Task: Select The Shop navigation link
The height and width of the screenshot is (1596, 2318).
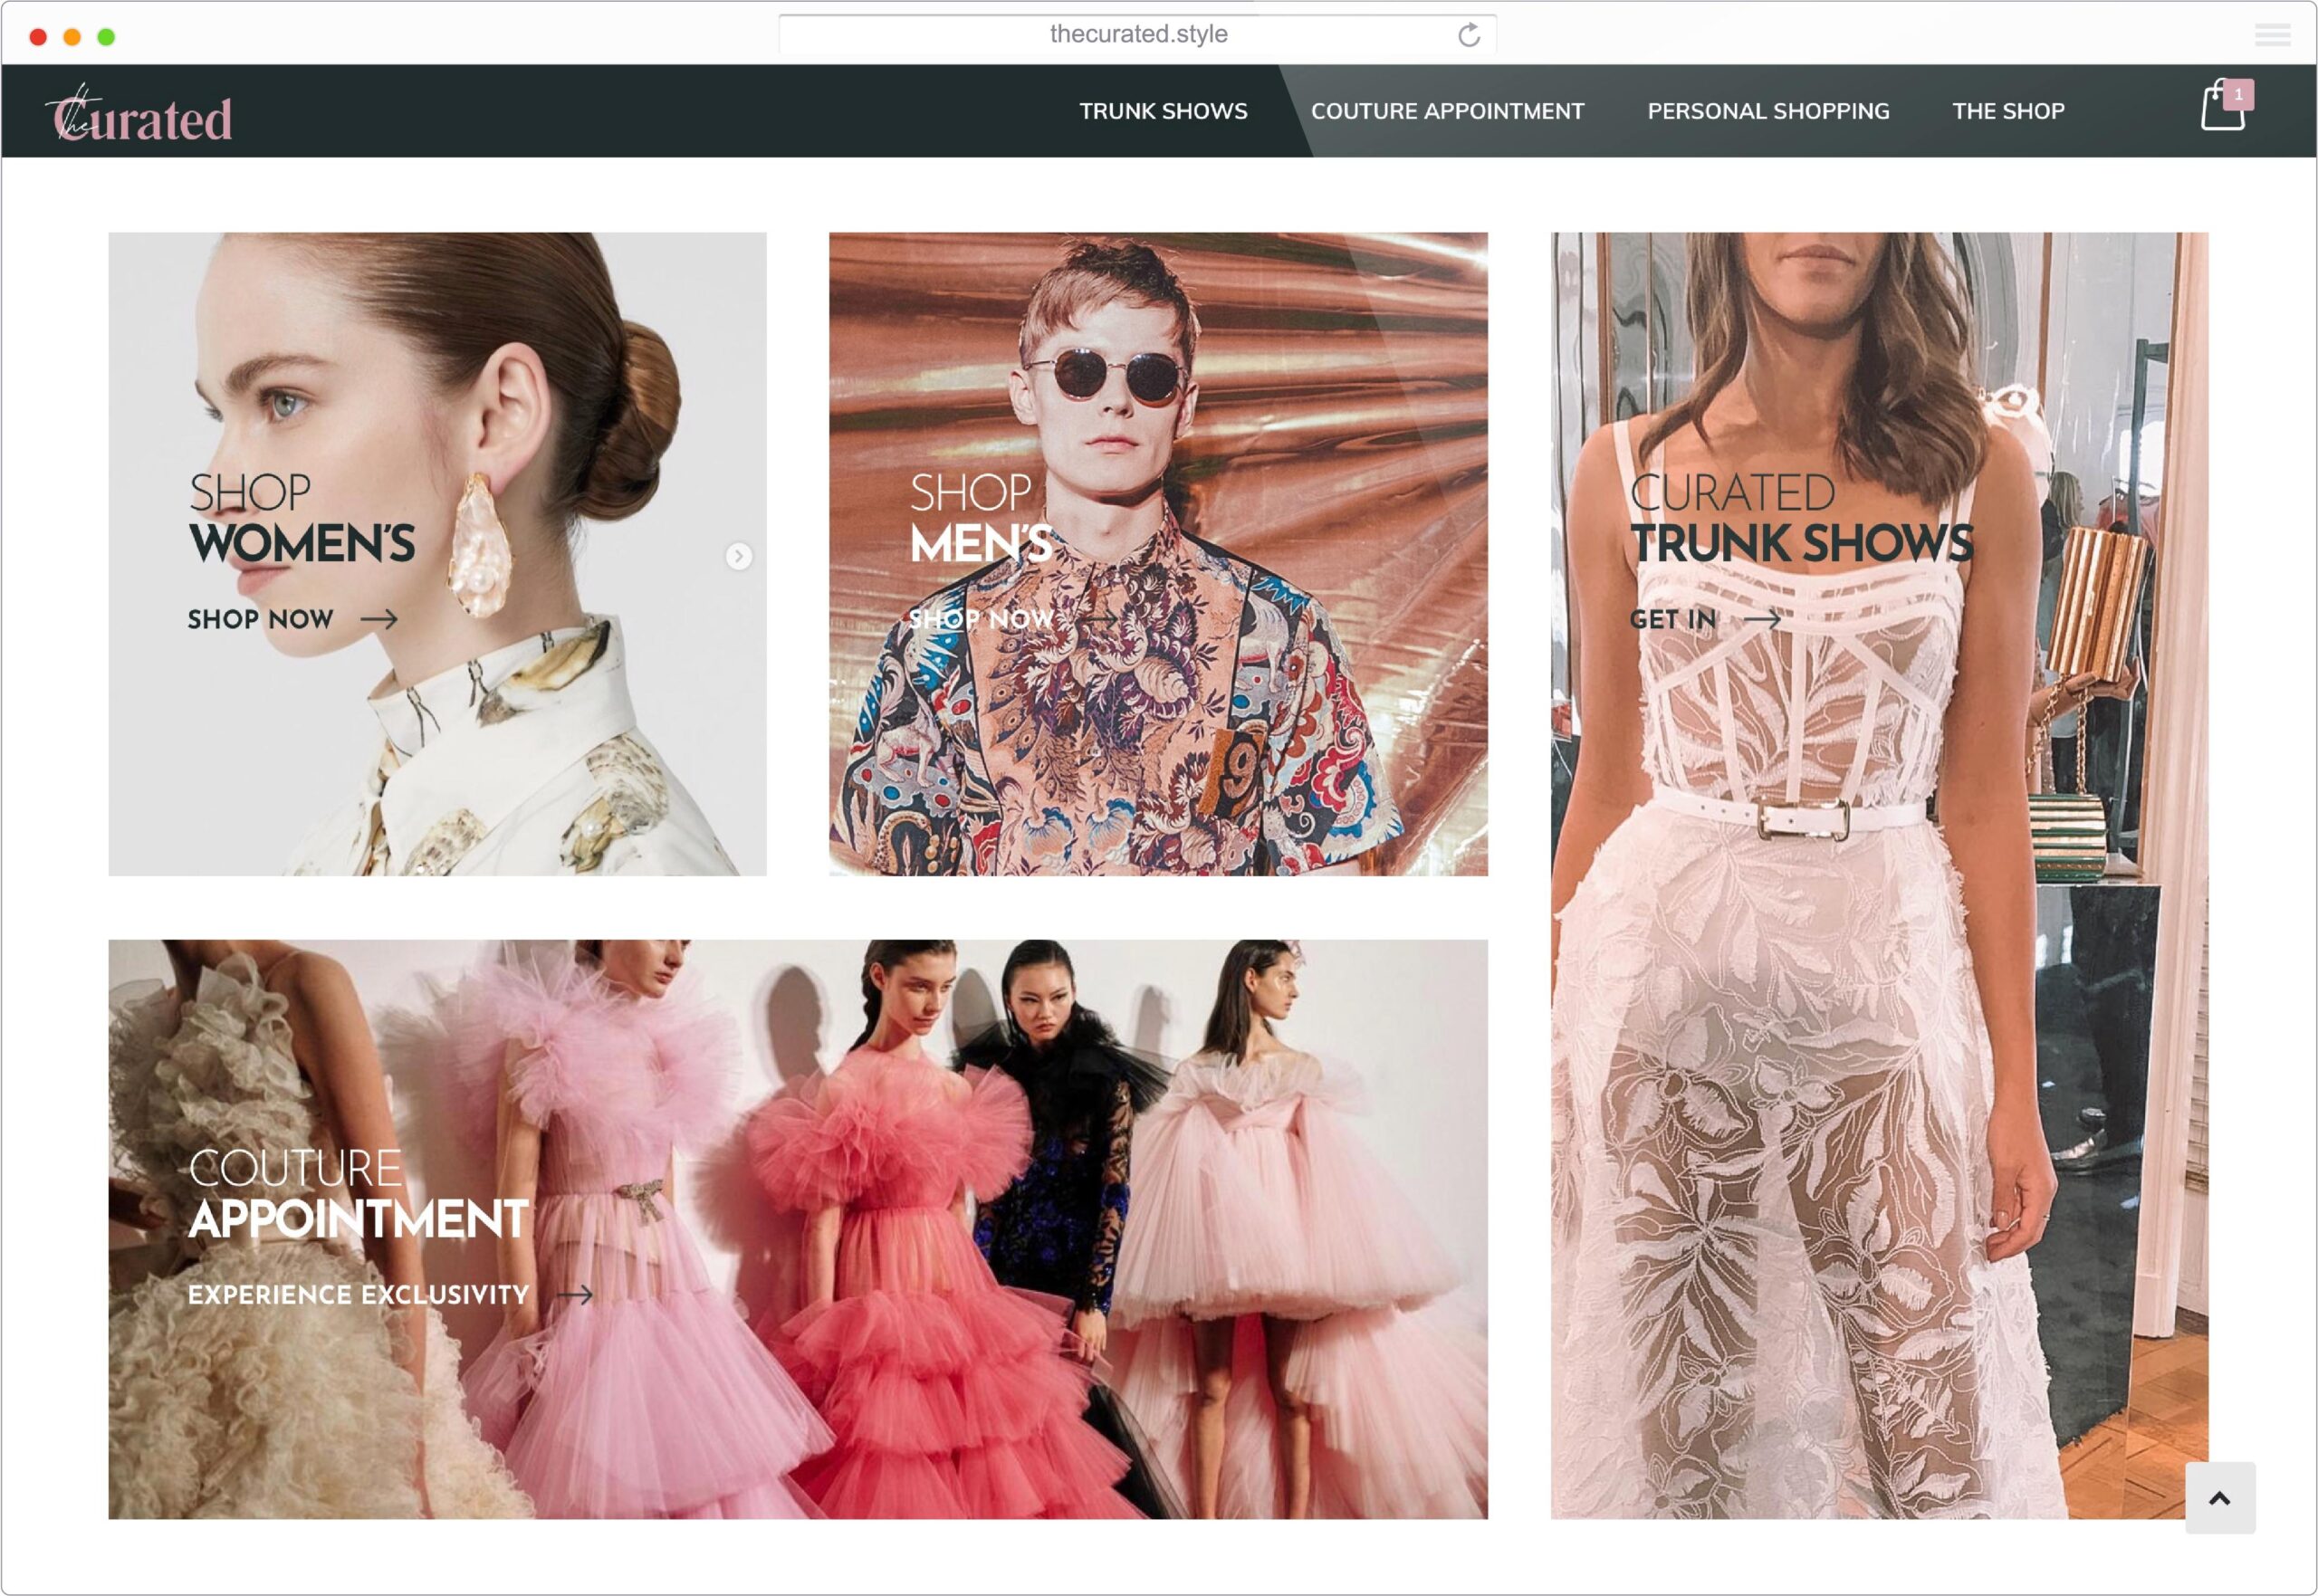Action: [2008, 111]
